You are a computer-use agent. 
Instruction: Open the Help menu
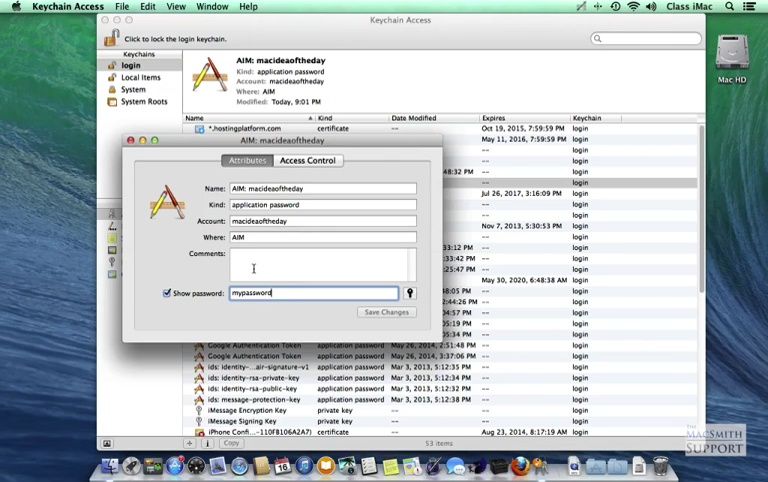(248, 6)
